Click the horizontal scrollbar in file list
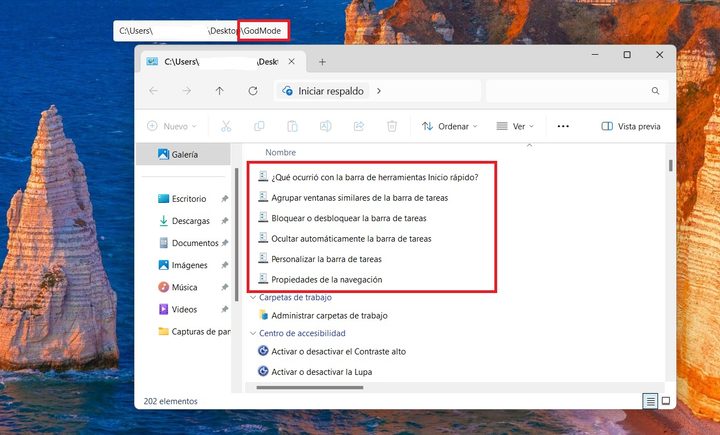The image size is (720, 435). [310, 387]
